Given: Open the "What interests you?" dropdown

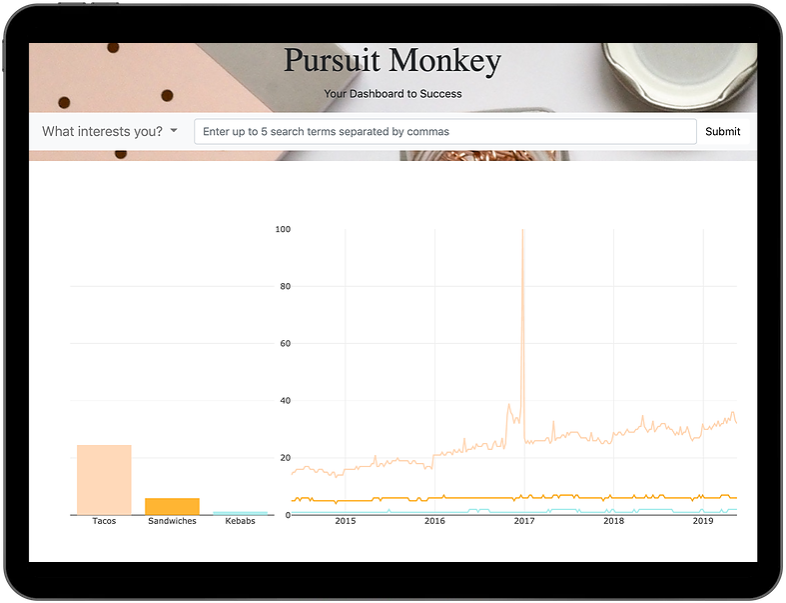Looking at the screenshot, I should tap(110, 131).
